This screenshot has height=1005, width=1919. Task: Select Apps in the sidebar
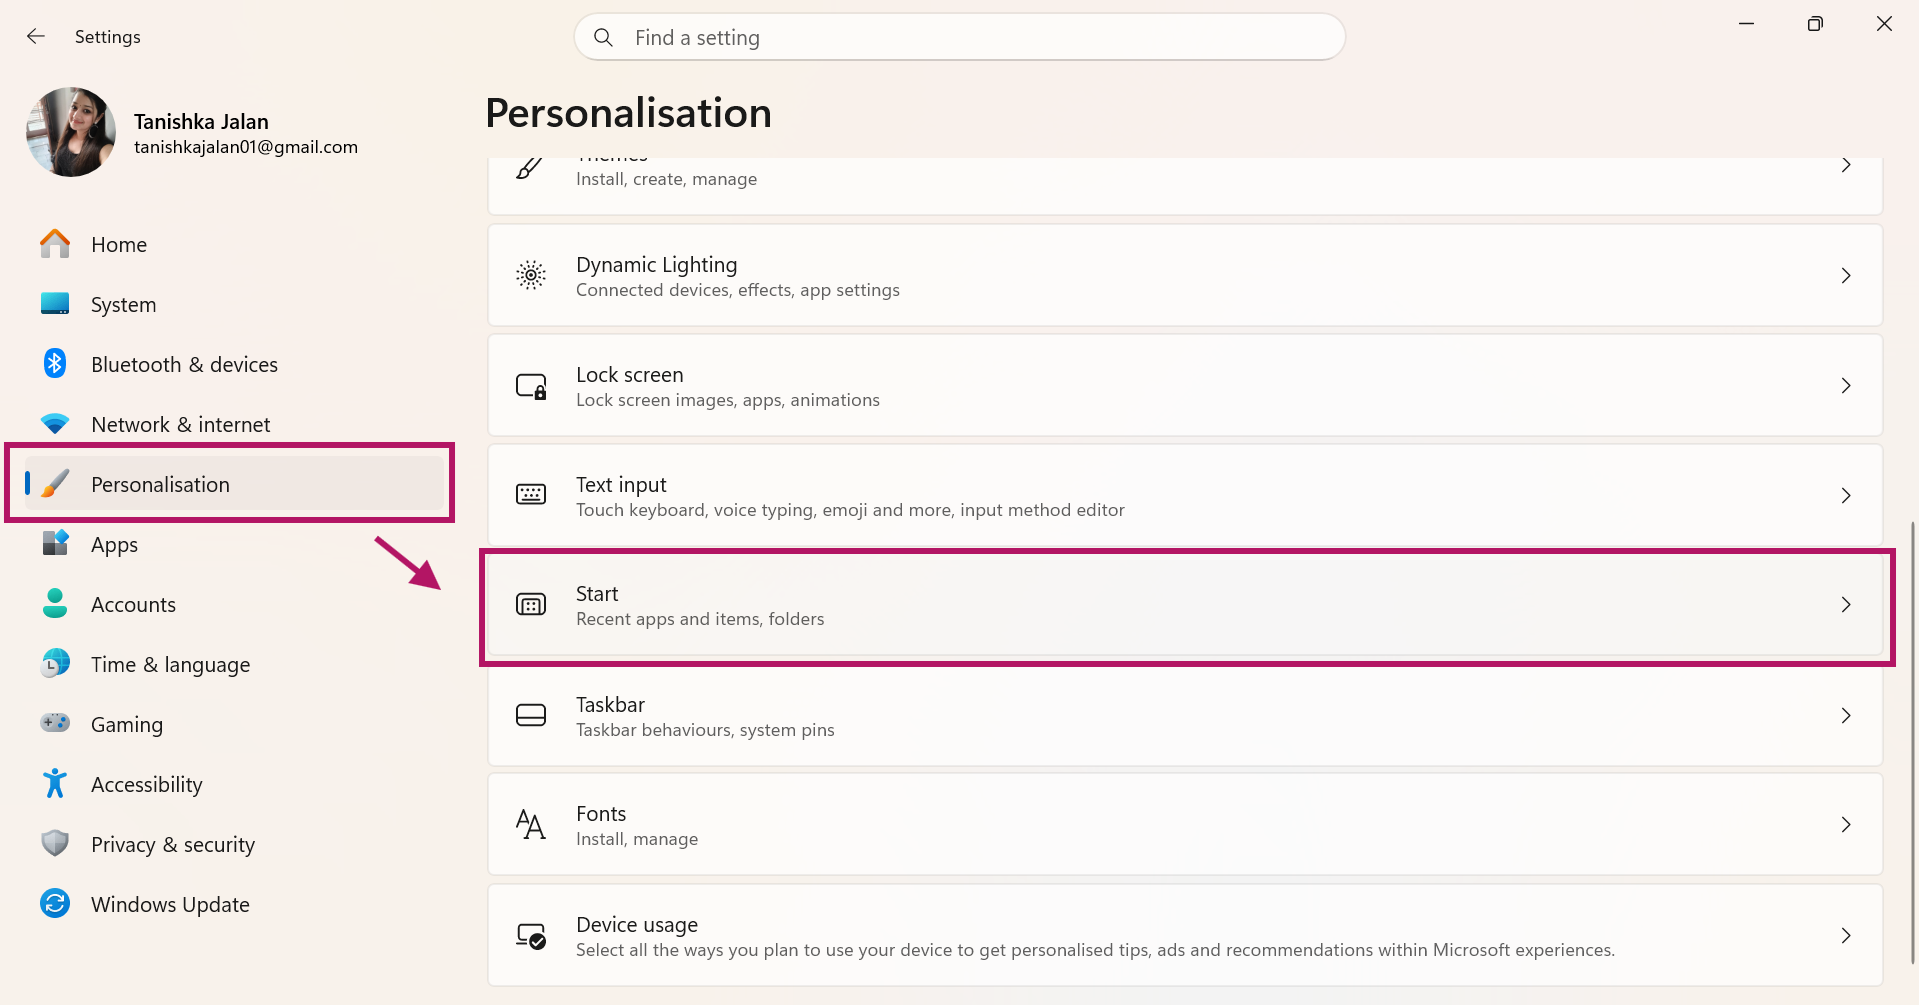point(234,544)
